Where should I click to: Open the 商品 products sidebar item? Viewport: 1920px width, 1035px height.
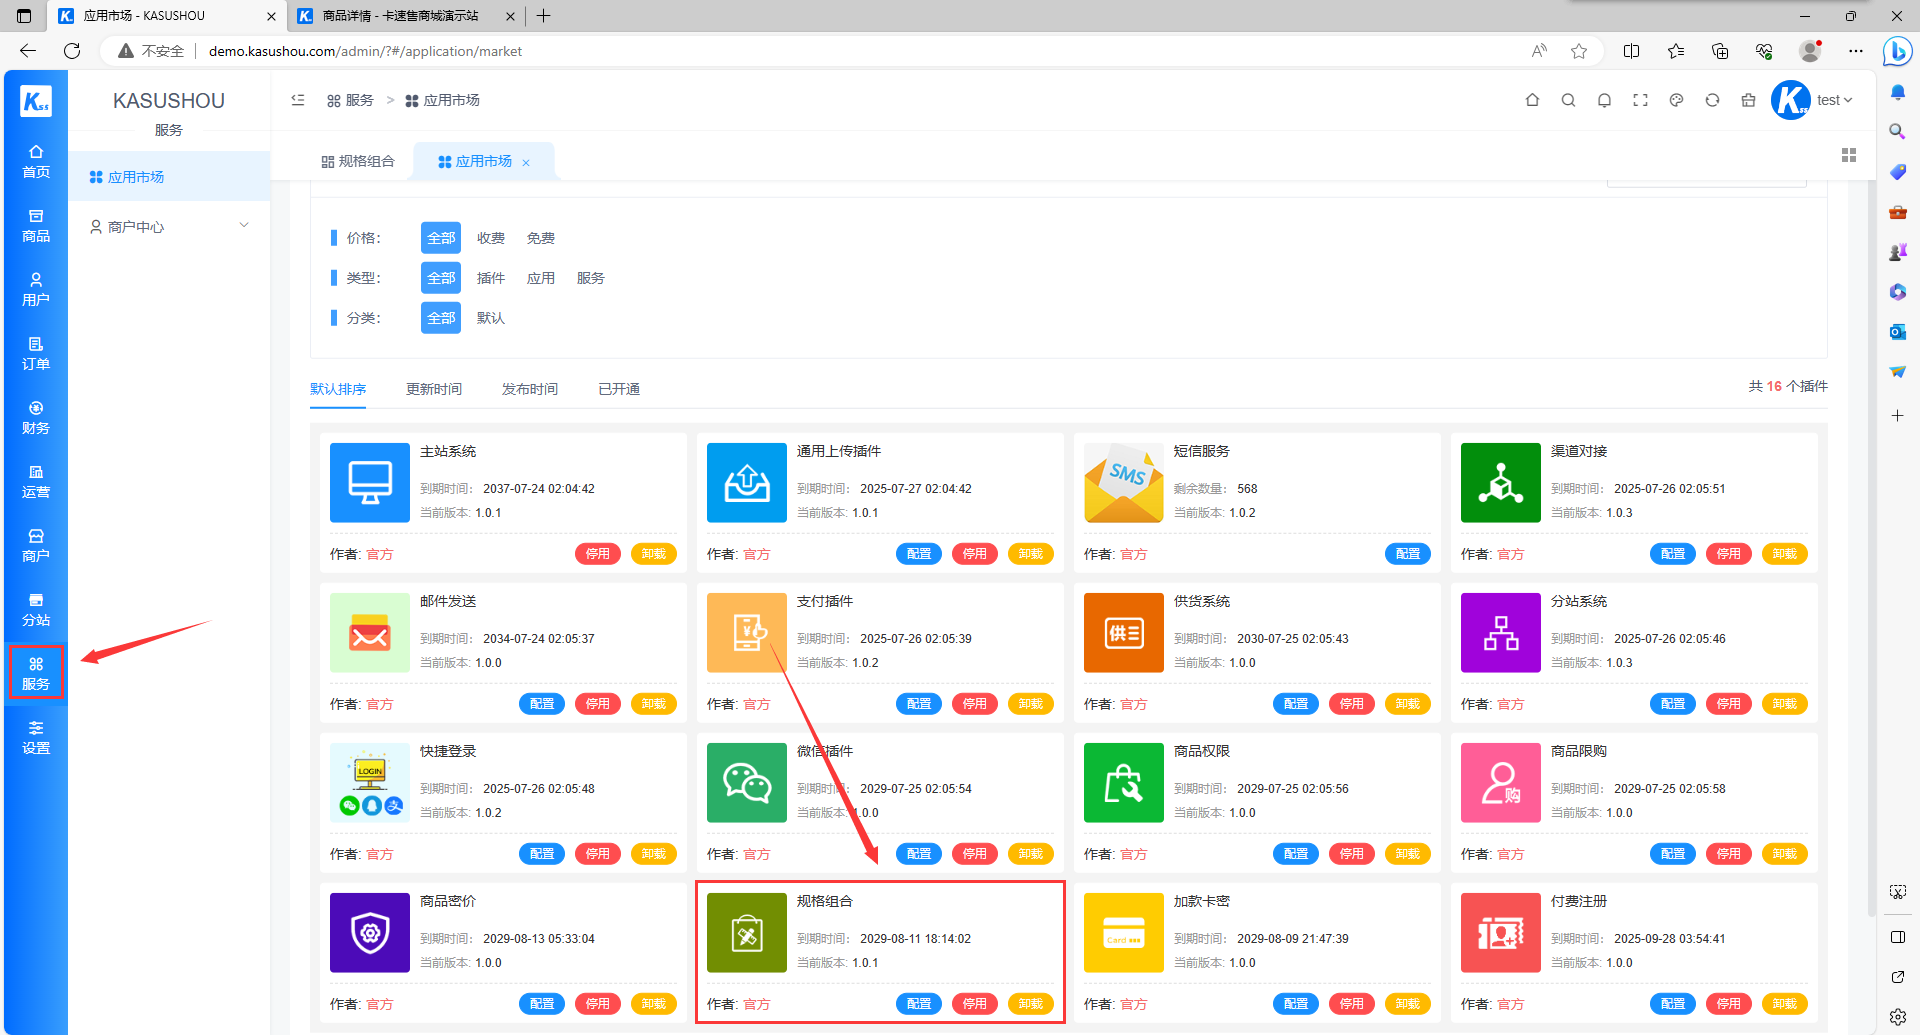point(36,225)
